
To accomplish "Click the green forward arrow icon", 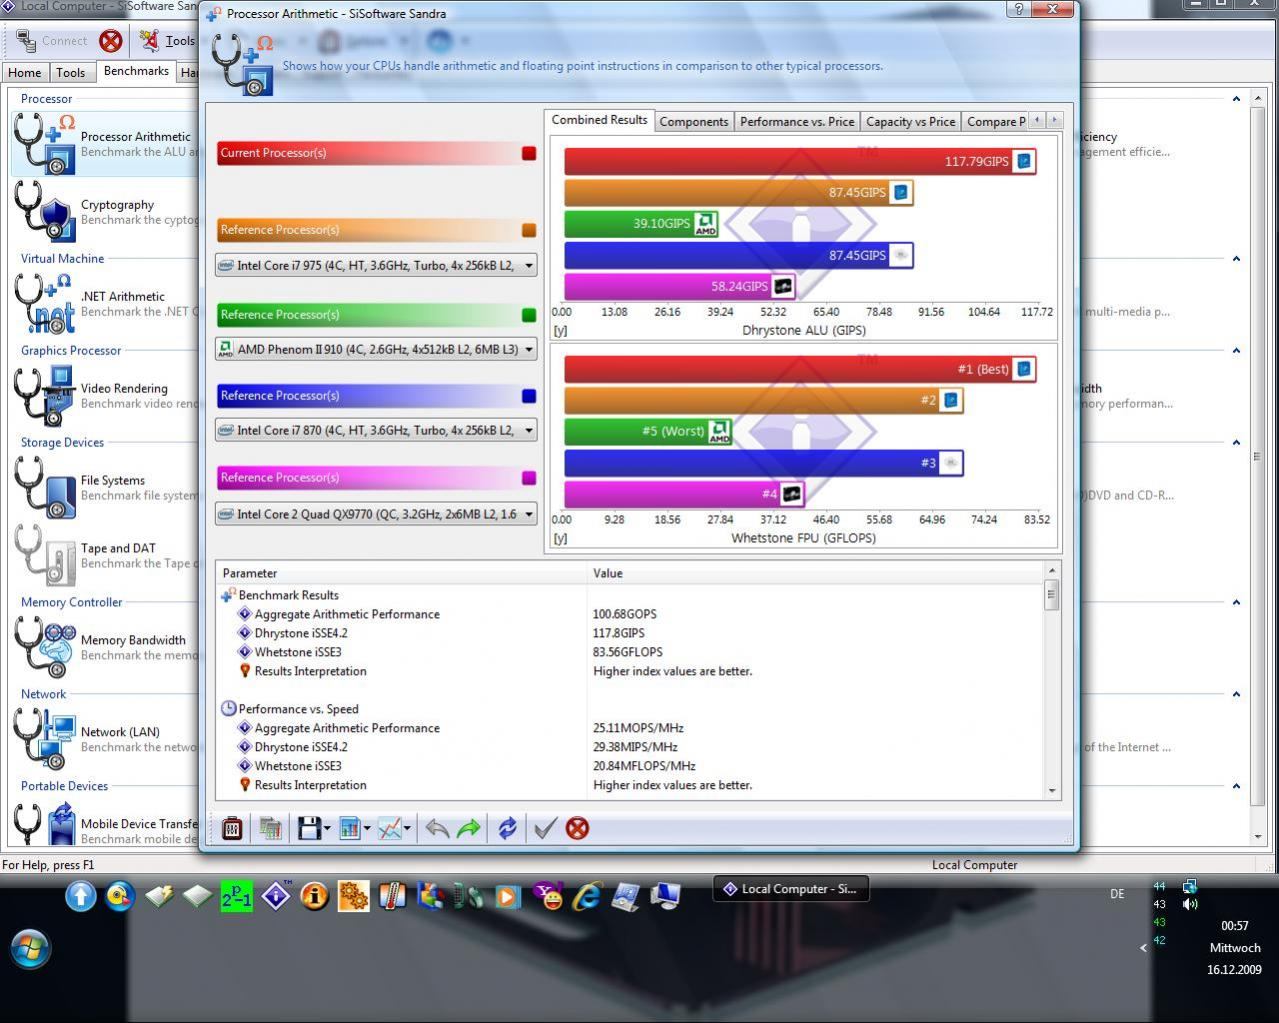I will coord(469,828).
